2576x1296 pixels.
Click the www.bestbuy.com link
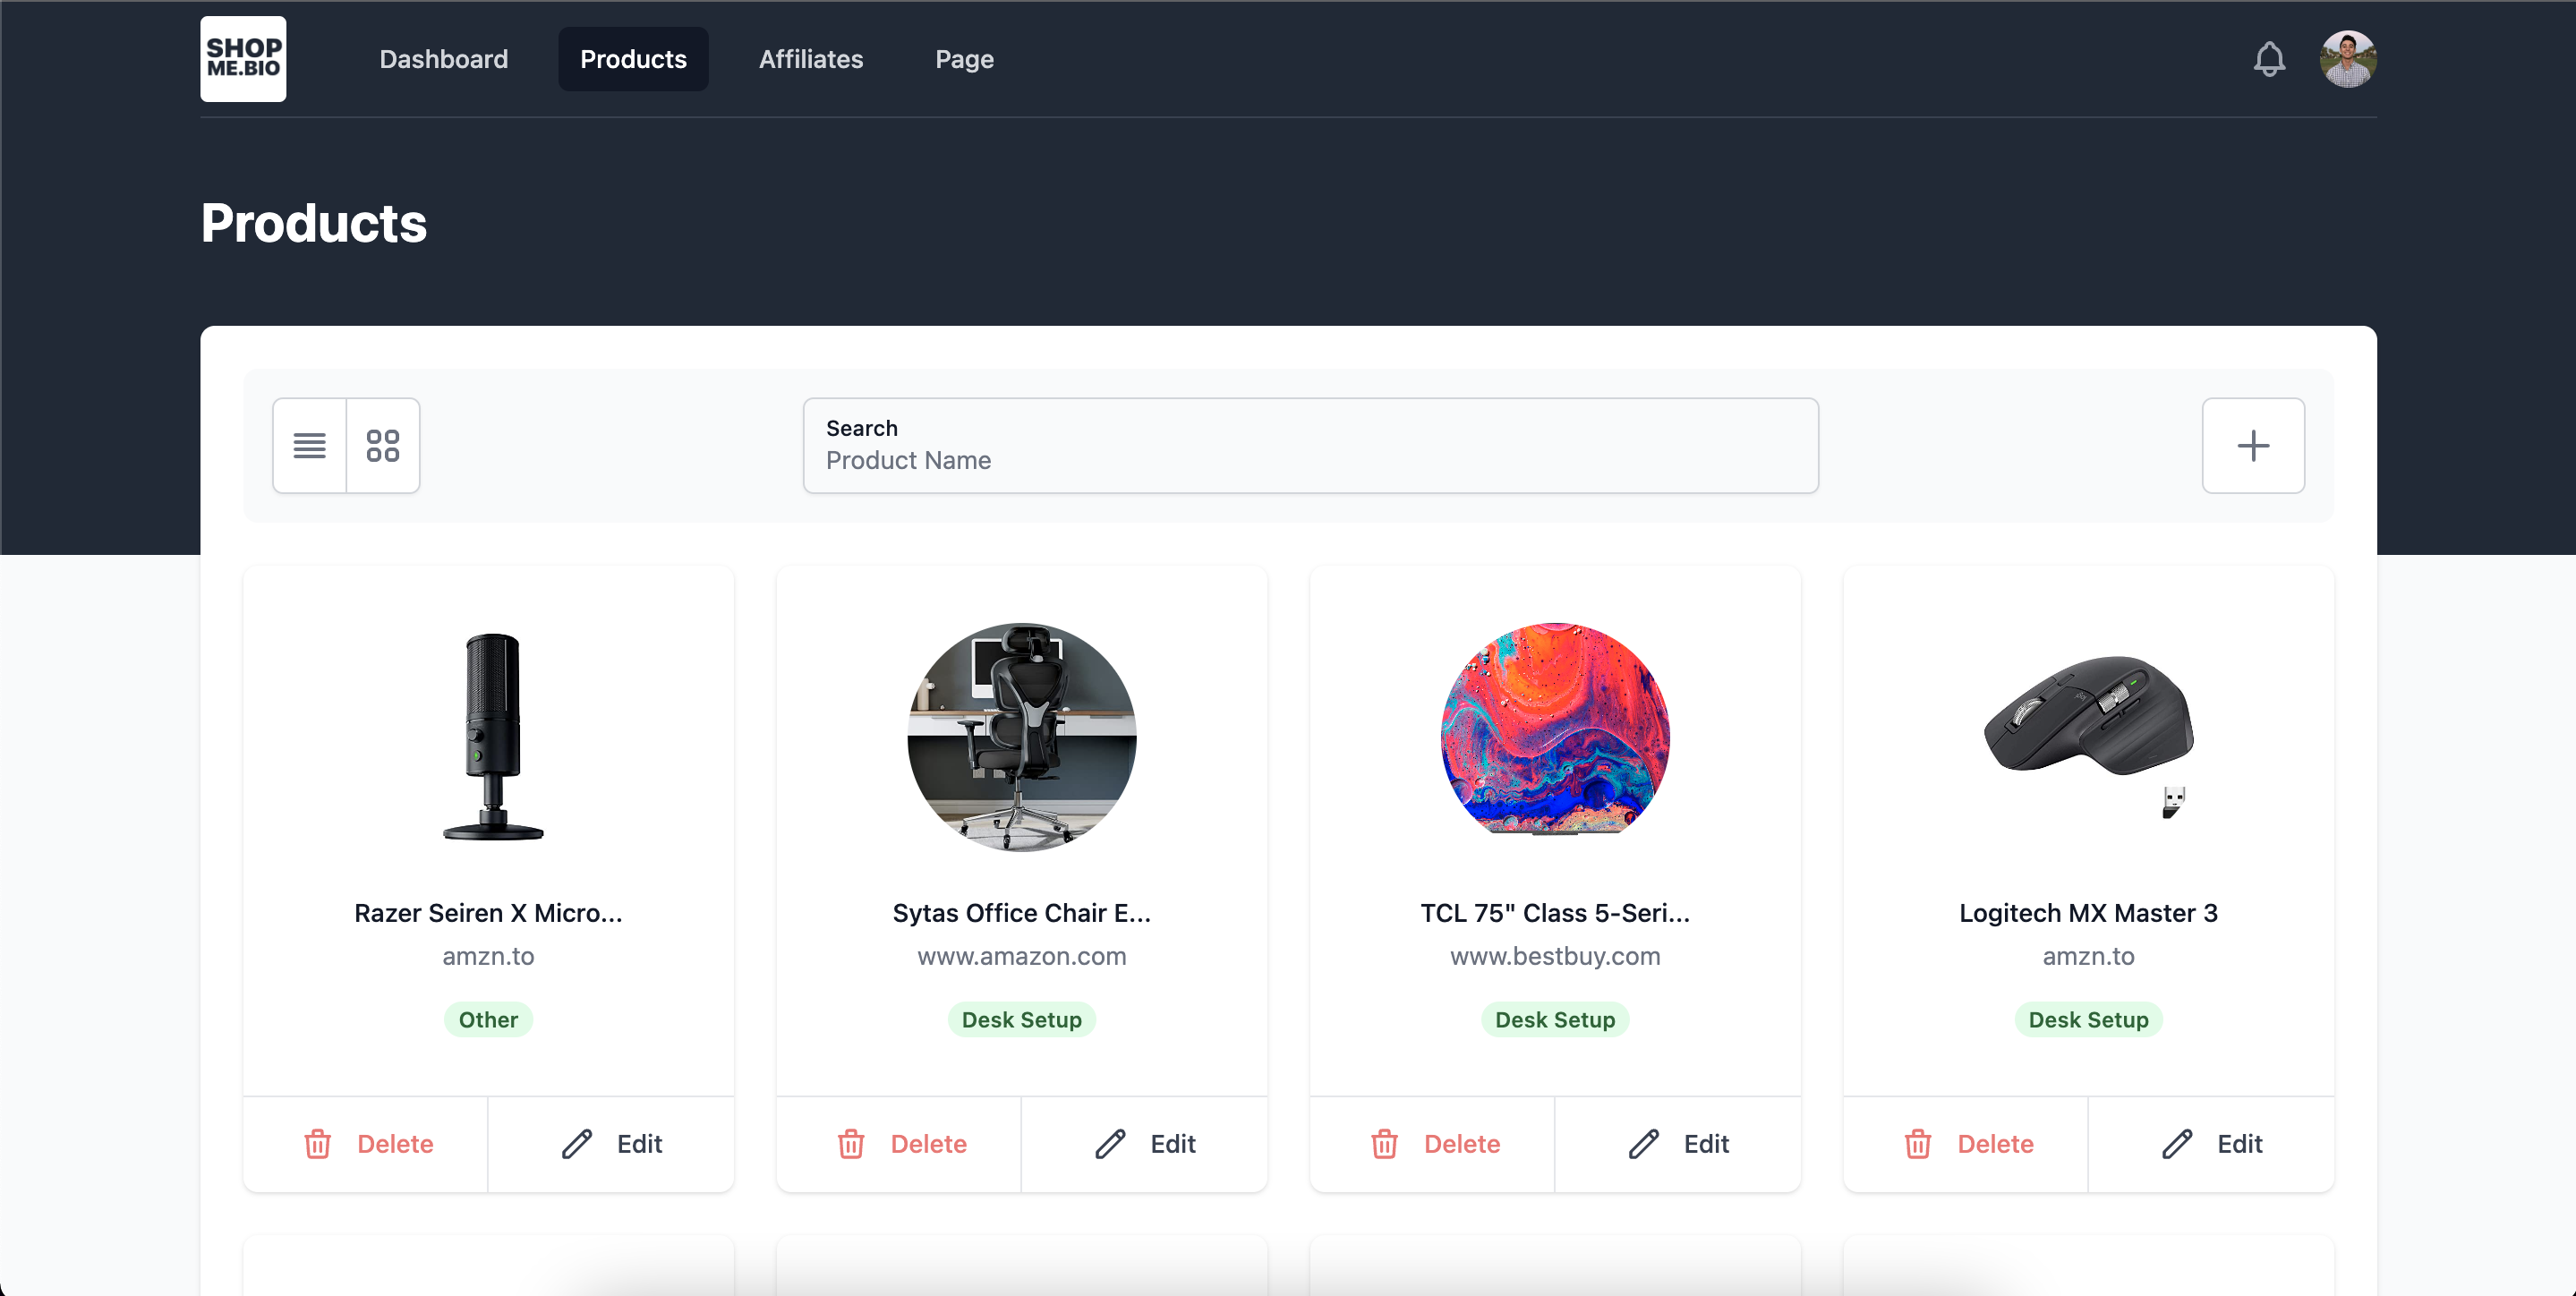tap(1554, 956)
